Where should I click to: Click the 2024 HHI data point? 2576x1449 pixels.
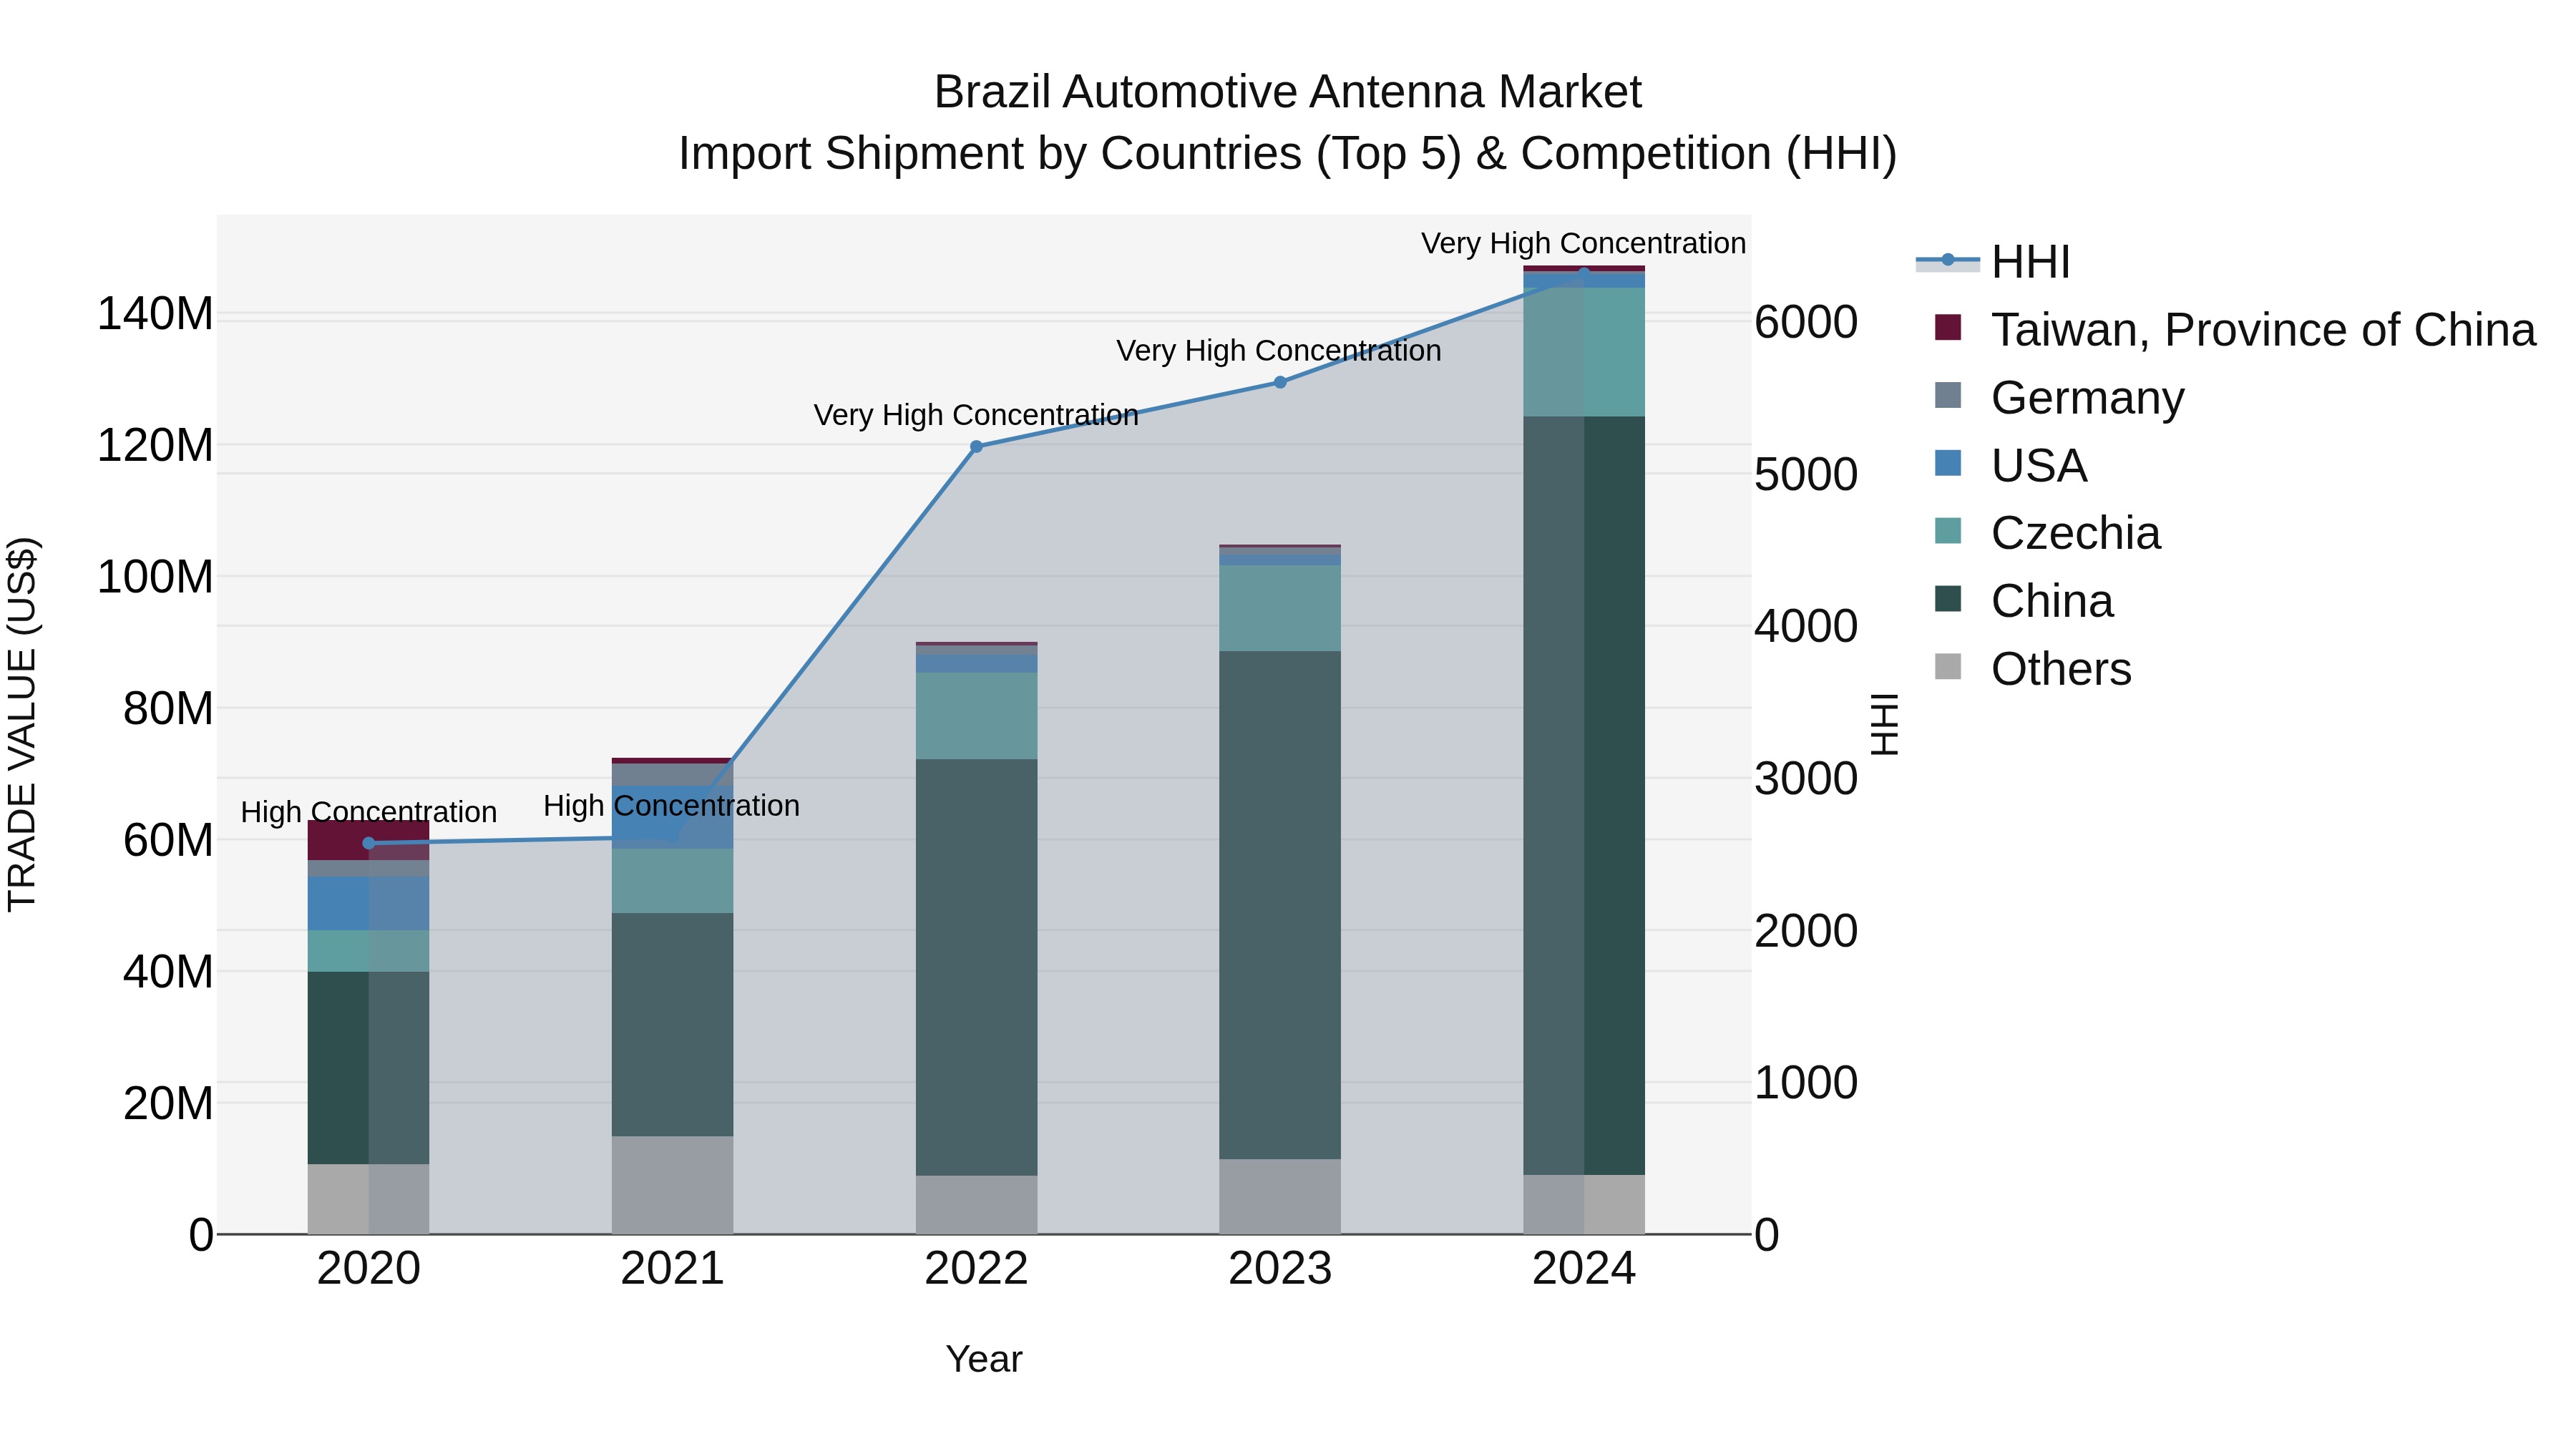(1584, 273)
